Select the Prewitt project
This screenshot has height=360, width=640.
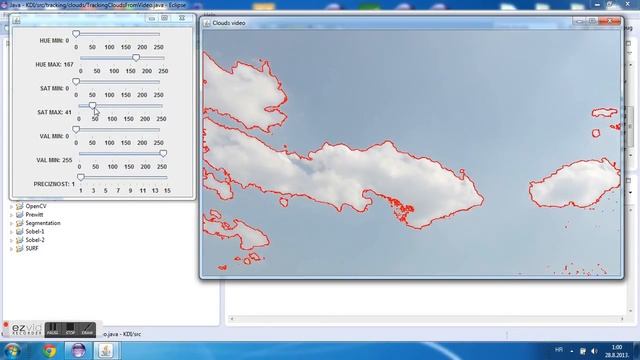point(34,215)
